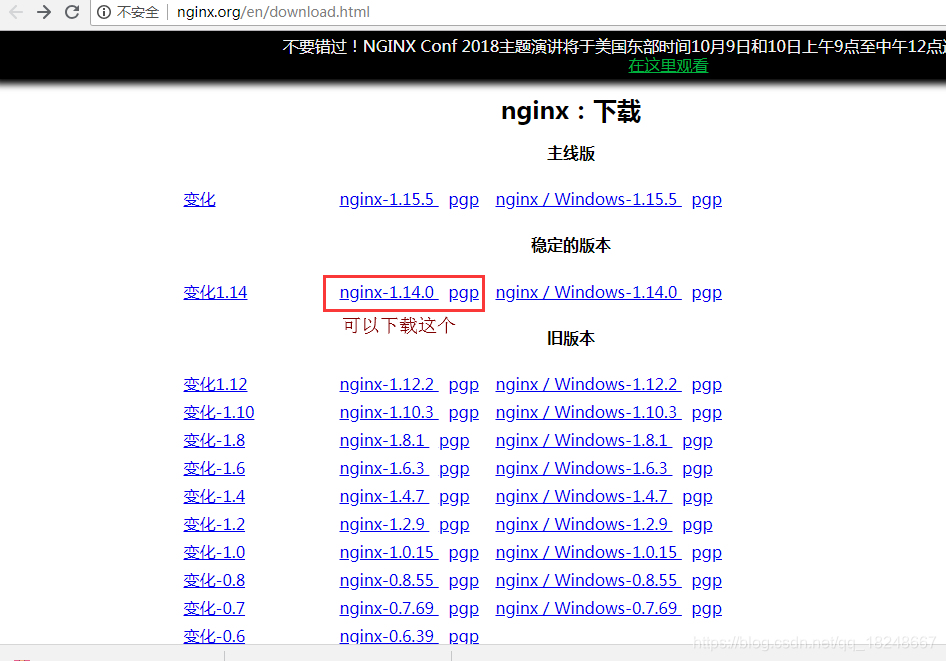Open the 变化-1.0 changes link
The height and width of the screenshot is (661, 946).
(214, 553)
